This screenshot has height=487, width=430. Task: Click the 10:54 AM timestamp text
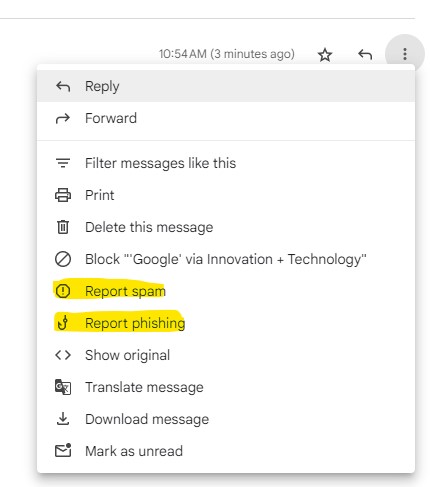pyautogui.click(x=227, y=54)
